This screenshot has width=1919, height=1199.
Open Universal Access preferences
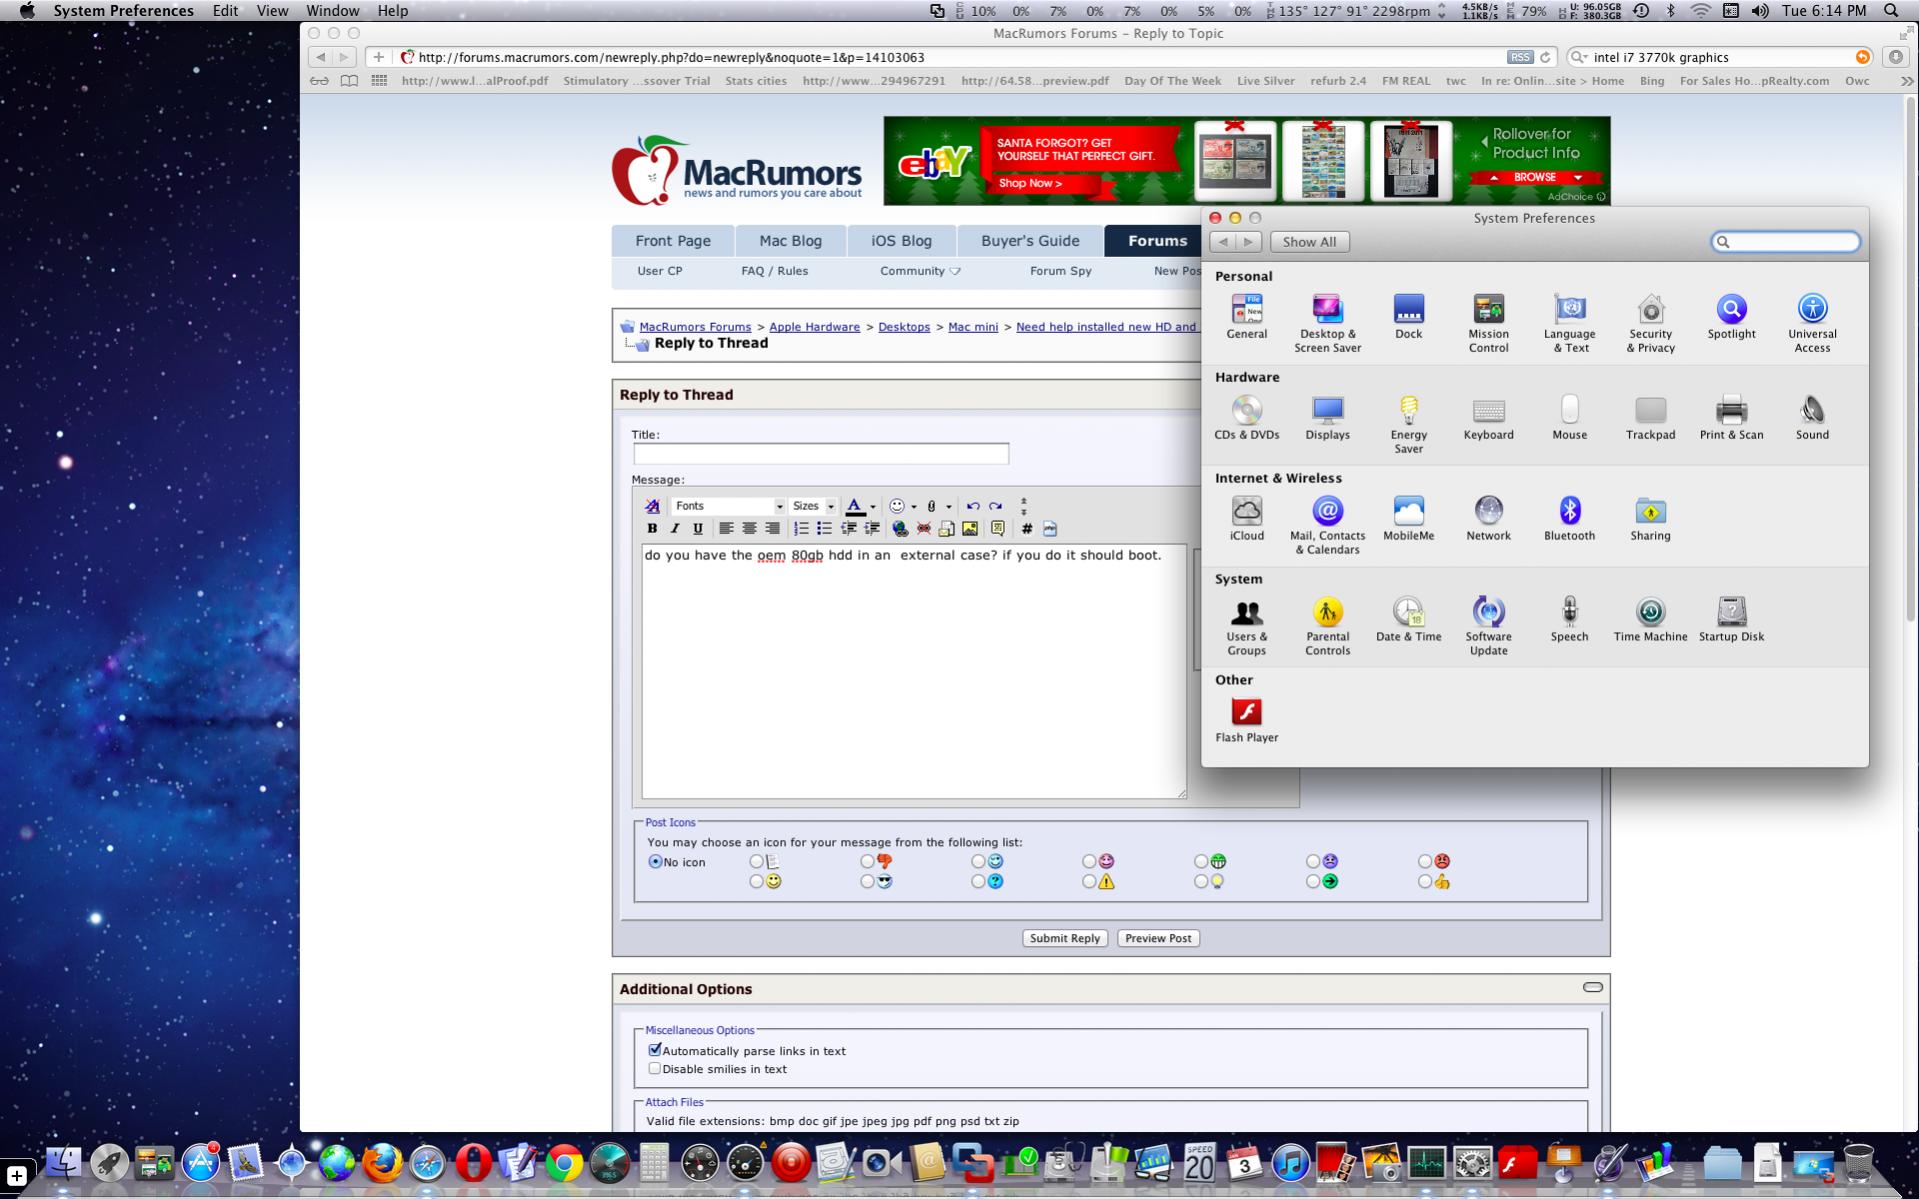point(1812,324)
